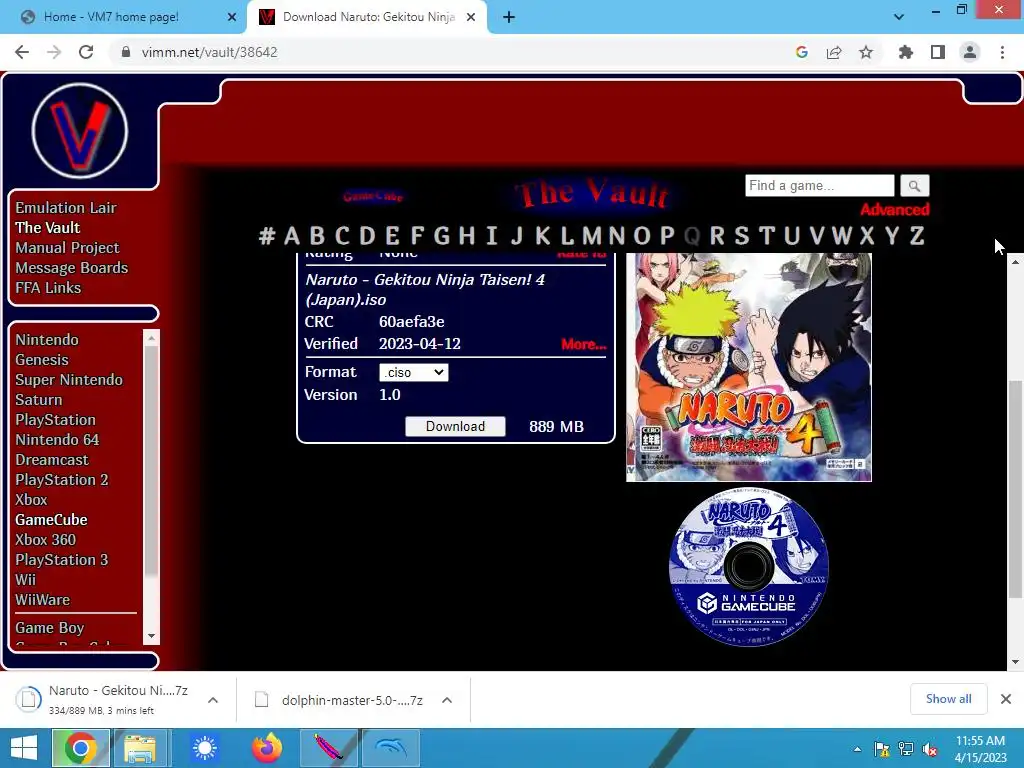Click page scrollbar down arrow
Image resolution: width=1024 pixels, height=768 pixels.
click(x=1015, y=662)
